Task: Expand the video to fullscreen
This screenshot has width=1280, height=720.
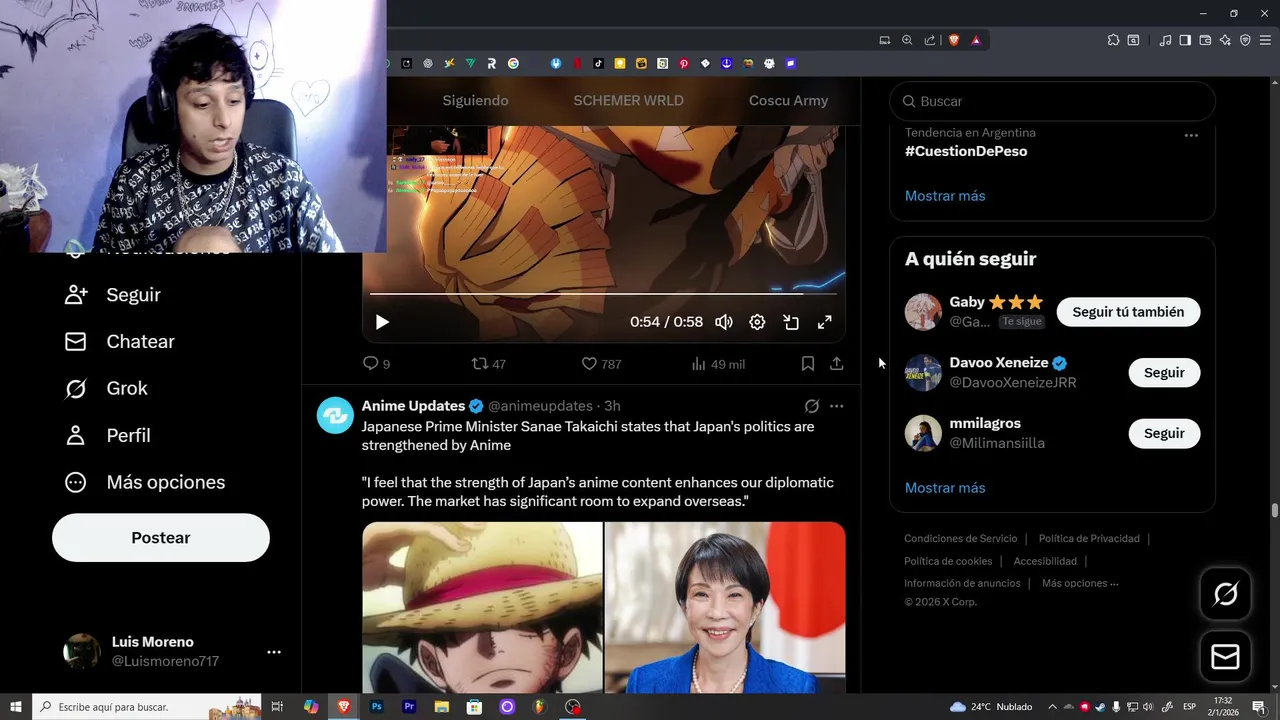Action: coord(825,322)
